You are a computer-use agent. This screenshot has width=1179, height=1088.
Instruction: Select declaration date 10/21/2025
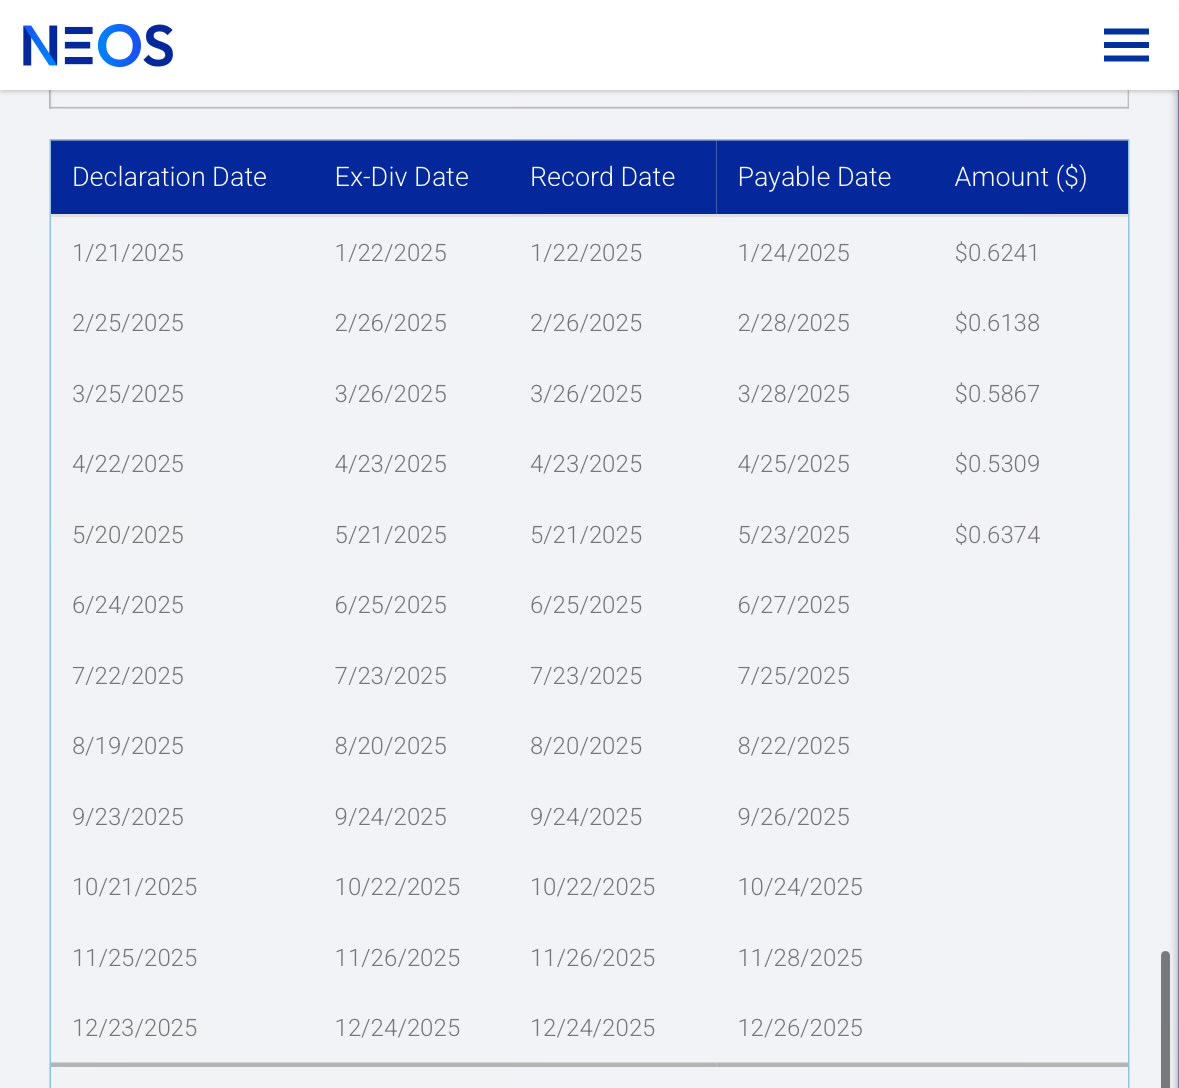(135, 886)
